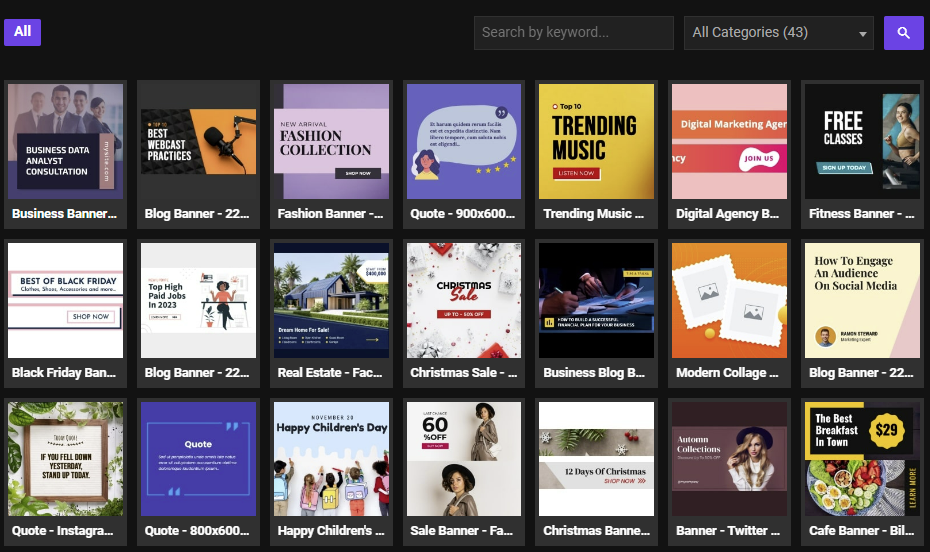Click the 'Quote - 900x600...' title text
Image resolution: width=930 pixels, height=552 pixels.
463,213
